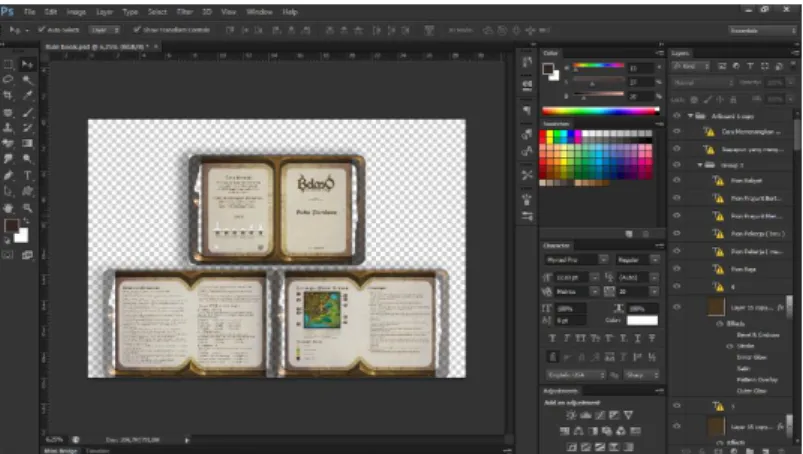Click the Layers panel tab

pyautogui.click(x=681, y=53)
